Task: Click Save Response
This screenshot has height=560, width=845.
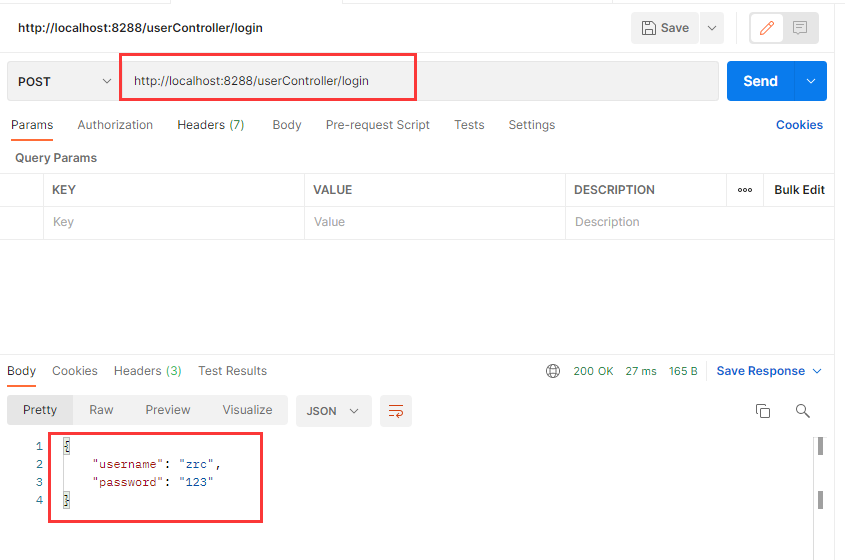Action: click(x=760, y=371)
